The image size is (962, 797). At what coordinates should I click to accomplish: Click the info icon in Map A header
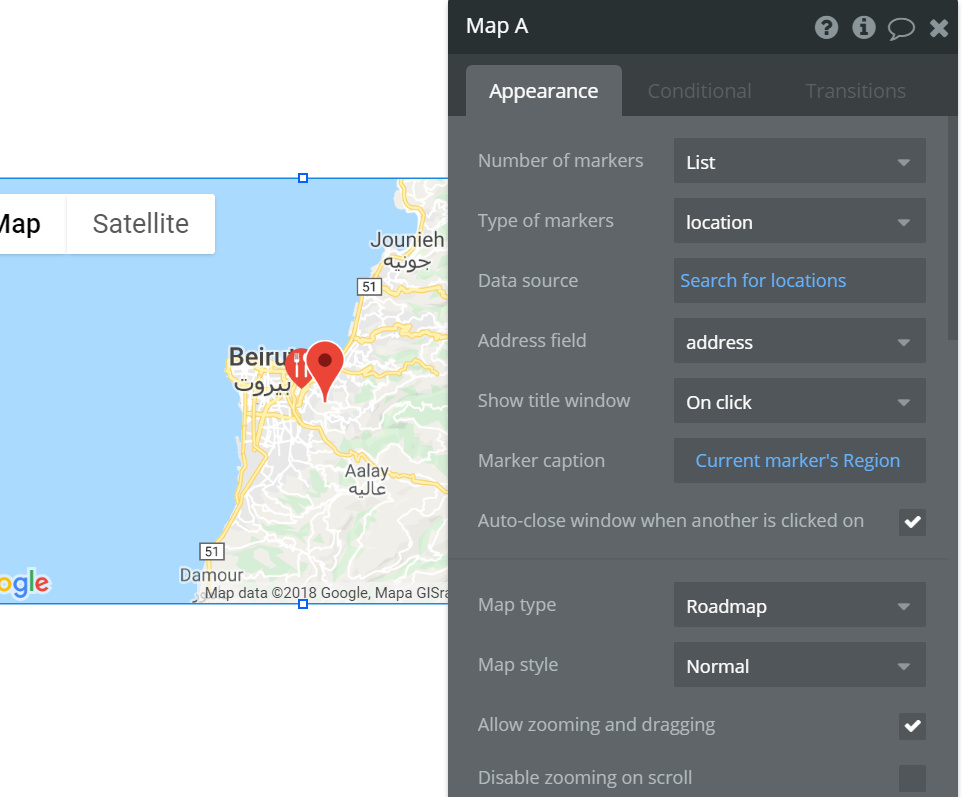click(863, 27)
